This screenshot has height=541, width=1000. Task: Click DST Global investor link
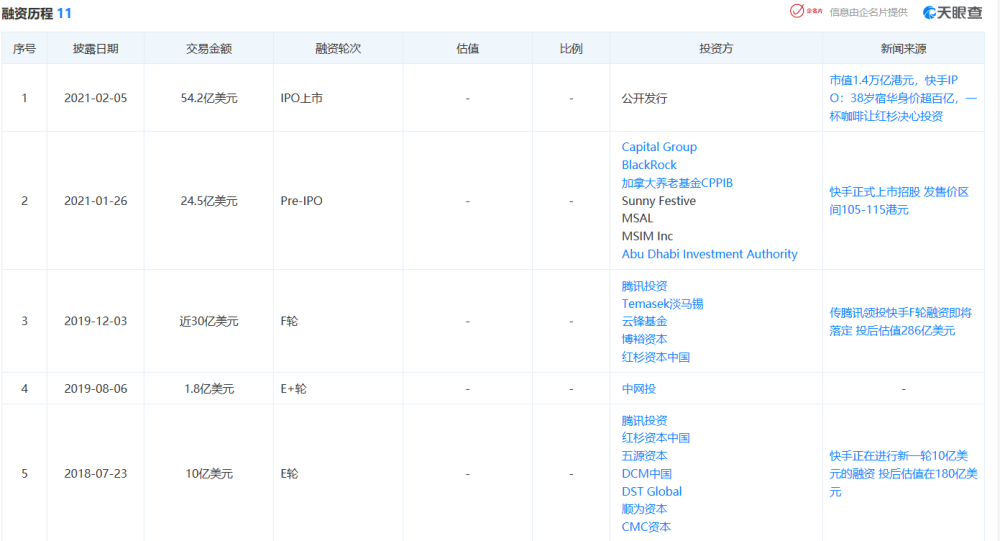(x=651, y=491)
